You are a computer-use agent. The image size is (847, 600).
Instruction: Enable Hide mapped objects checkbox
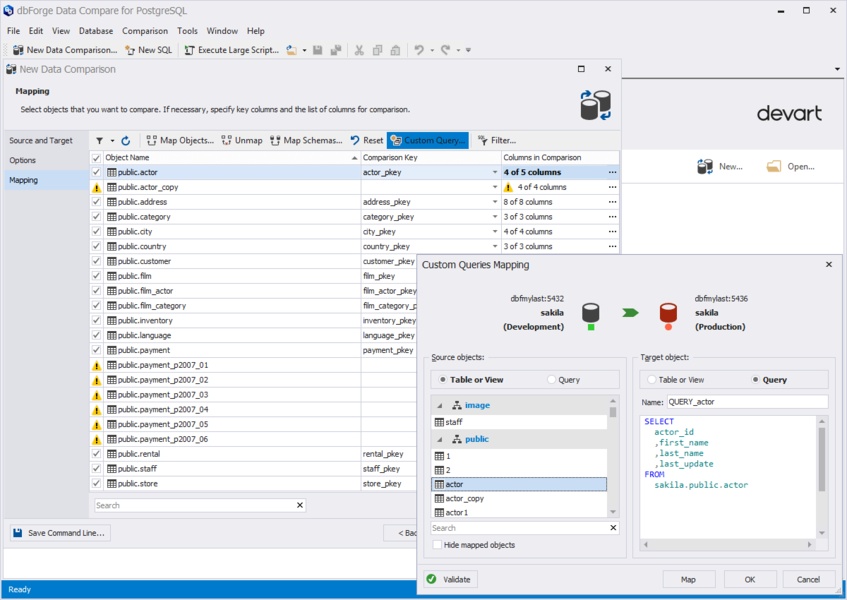[x=437, y=545]
